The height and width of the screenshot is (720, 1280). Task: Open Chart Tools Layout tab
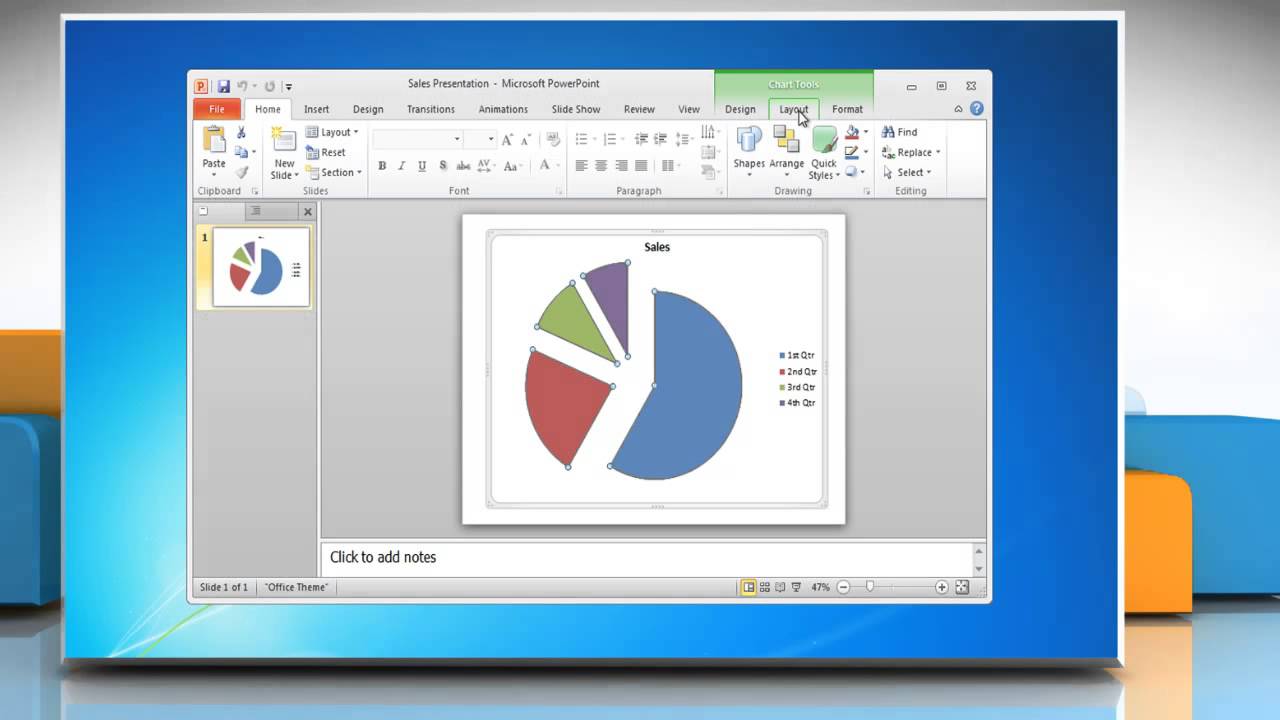pos(793,109)
